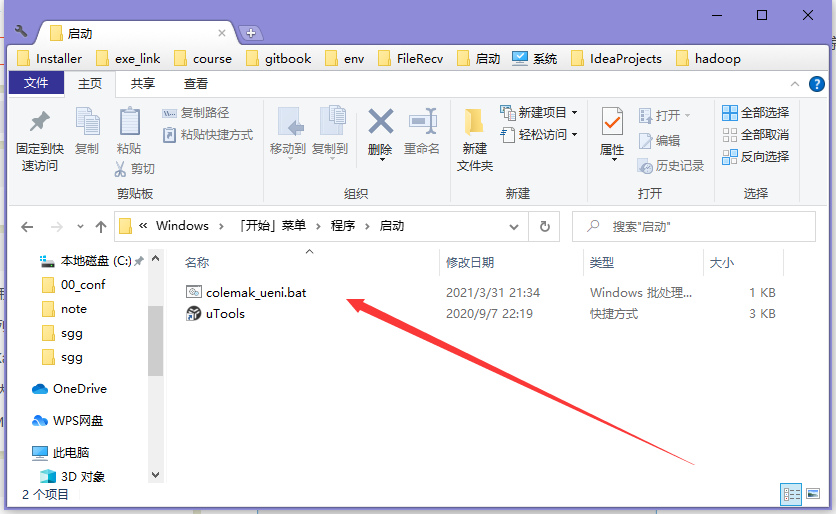Image resolution: width=836 pixels, height=514 pixels.
Task: Click 编辑 in the ribbon
Action: [x=659, y=141]
